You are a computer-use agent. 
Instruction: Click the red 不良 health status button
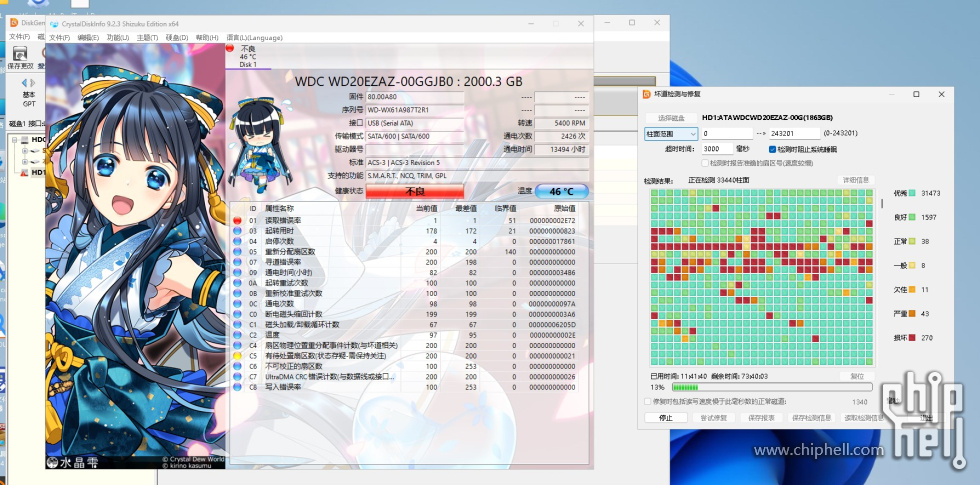coord(415,191)
